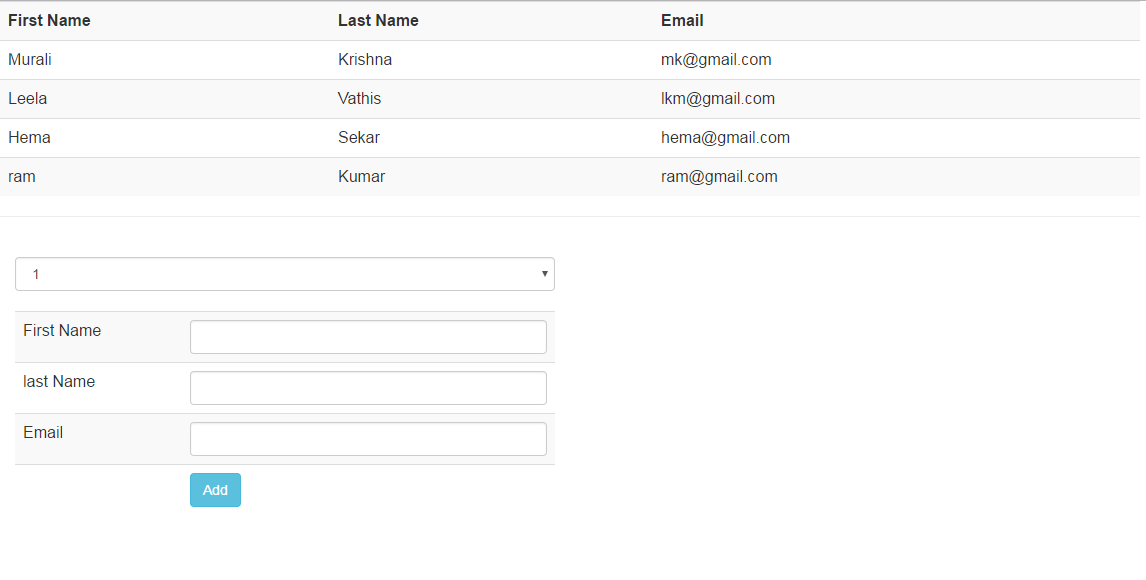Click the ram@gmail.com email cell
Image resolution: width=1146 pixels, height=580 pixels.
pos(719,177)
